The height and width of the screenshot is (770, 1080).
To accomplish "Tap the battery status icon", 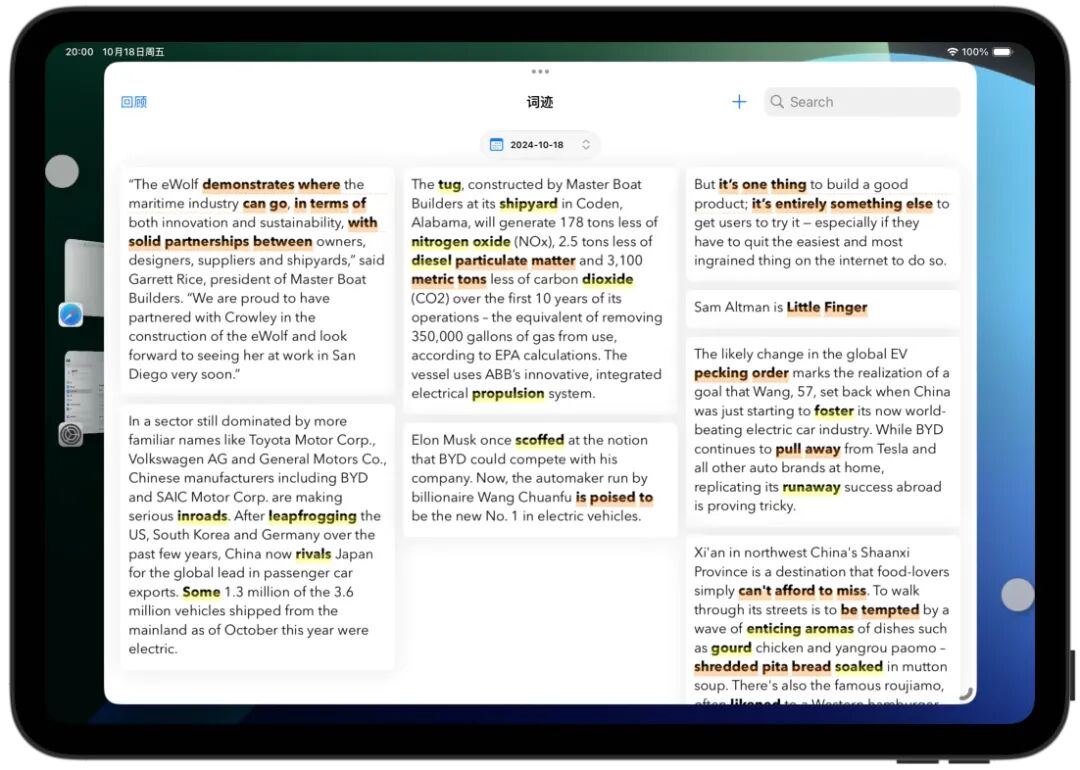I will pyautogui.click(x=1003, y=52).
